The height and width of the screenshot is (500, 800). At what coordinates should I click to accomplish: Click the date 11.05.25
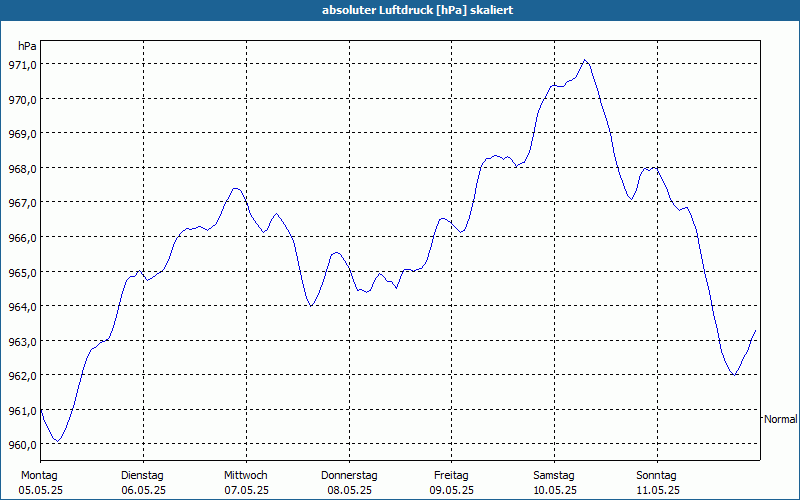coord(658,491)
